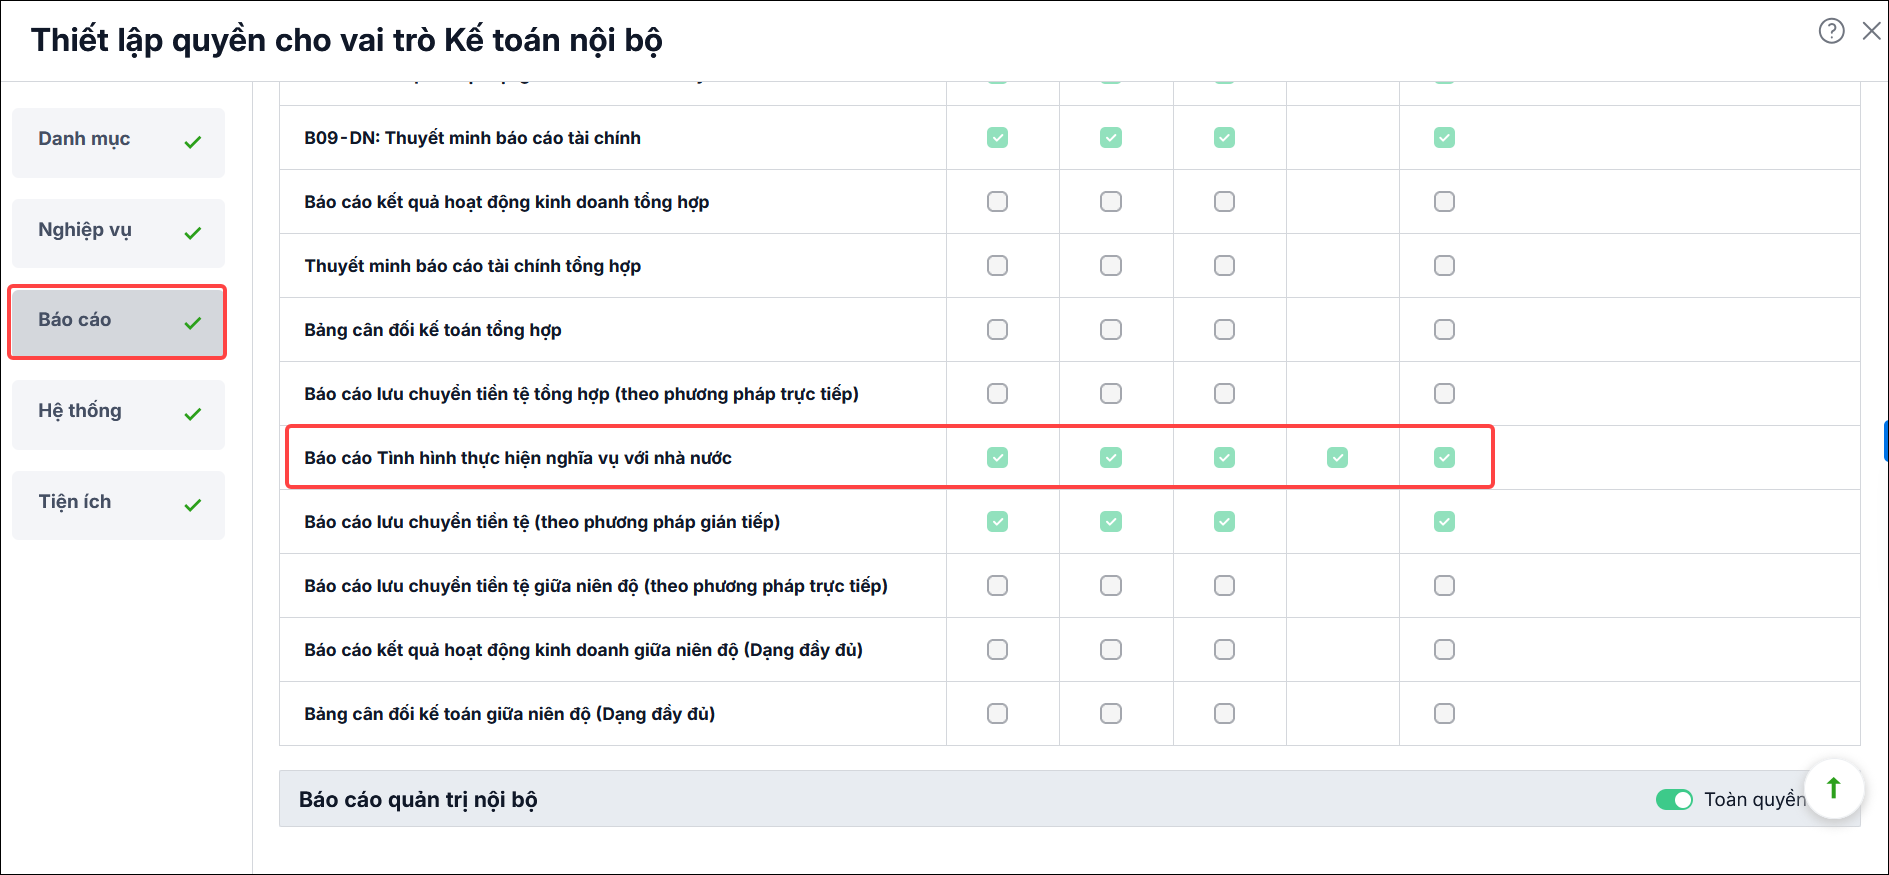Viewport: 1889px width, 875px height.
Task: Switch to the Nghiệp vụ tab
Action: [118, 233]
